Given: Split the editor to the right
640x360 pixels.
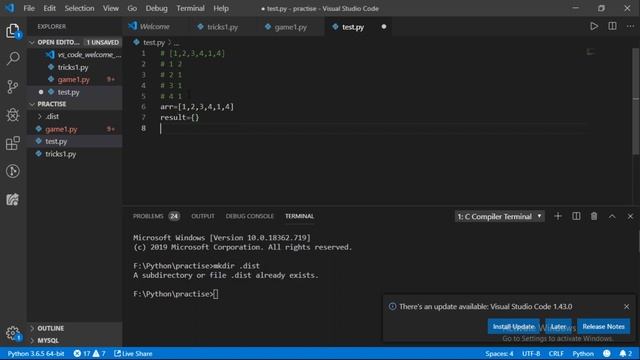Looking at the screenshot, I should [x=612, y=27].
